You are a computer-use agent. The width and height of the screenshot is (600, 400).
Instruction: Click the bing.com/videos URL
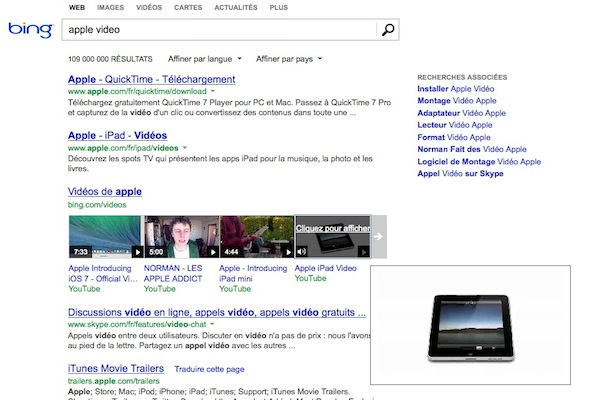coord(97,205)
